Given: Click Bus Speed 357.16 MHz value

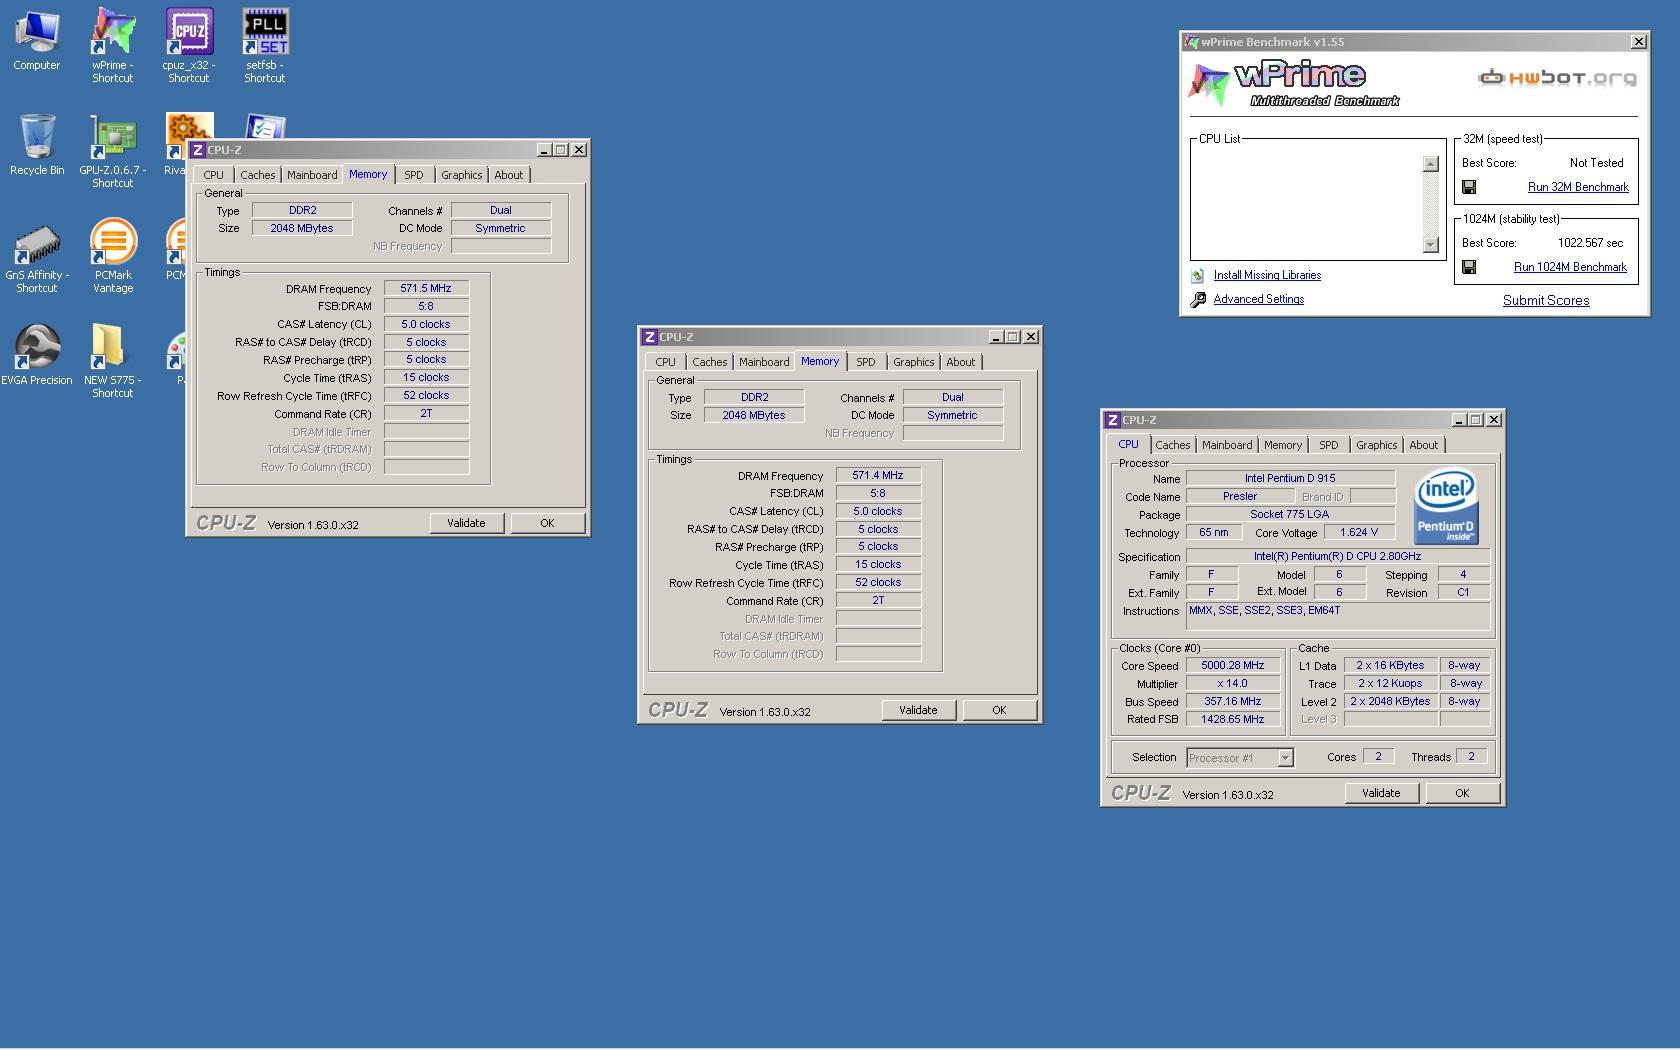Looking at the screenshot, I should point(1233,701).
